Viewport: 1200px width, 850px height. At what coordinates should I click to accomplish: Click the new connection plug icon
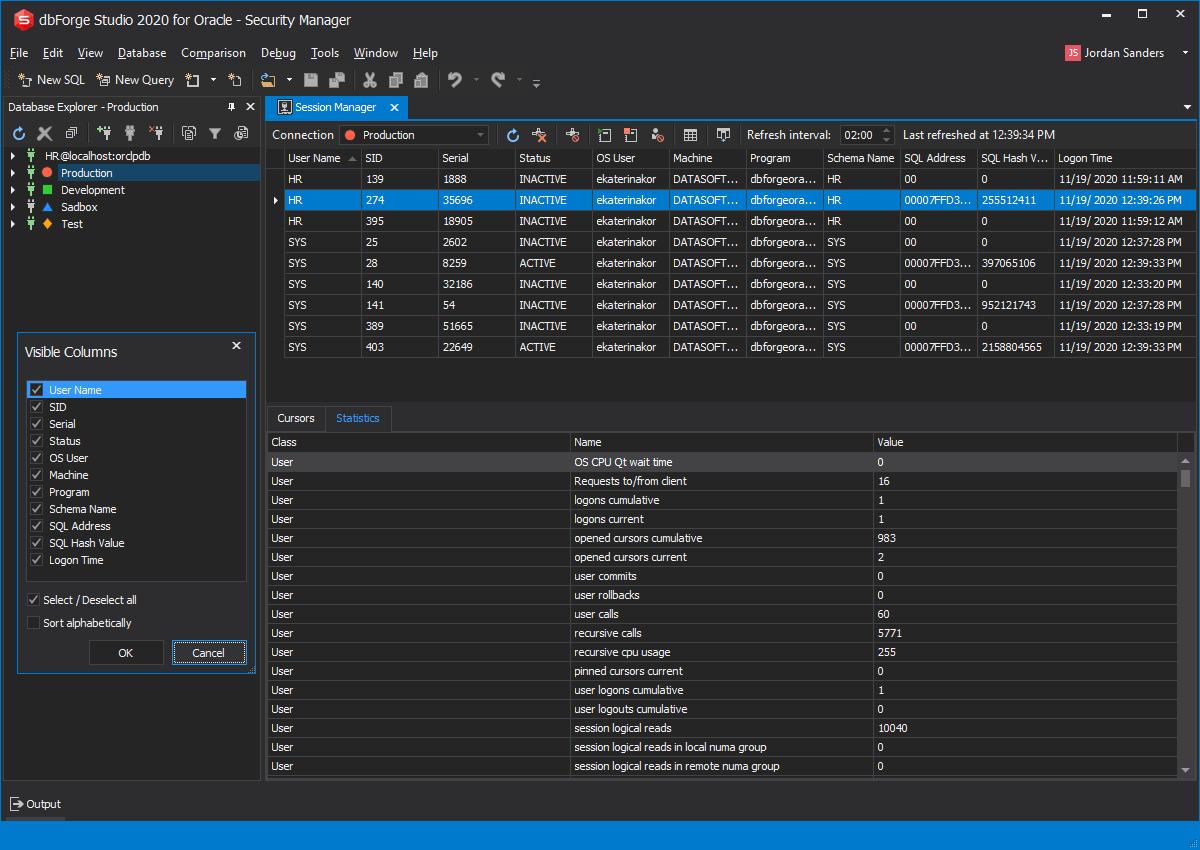[x=104, y=133]
